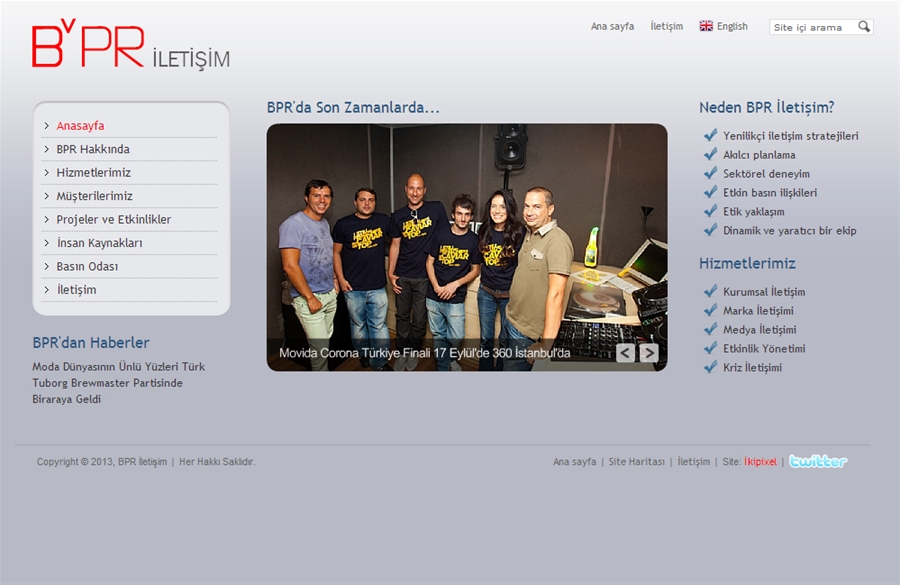Click the checkmark beside Yenilikçi iletişim stratejileri
The width and height of the screenshot is (900, 585).
point(711,135)
